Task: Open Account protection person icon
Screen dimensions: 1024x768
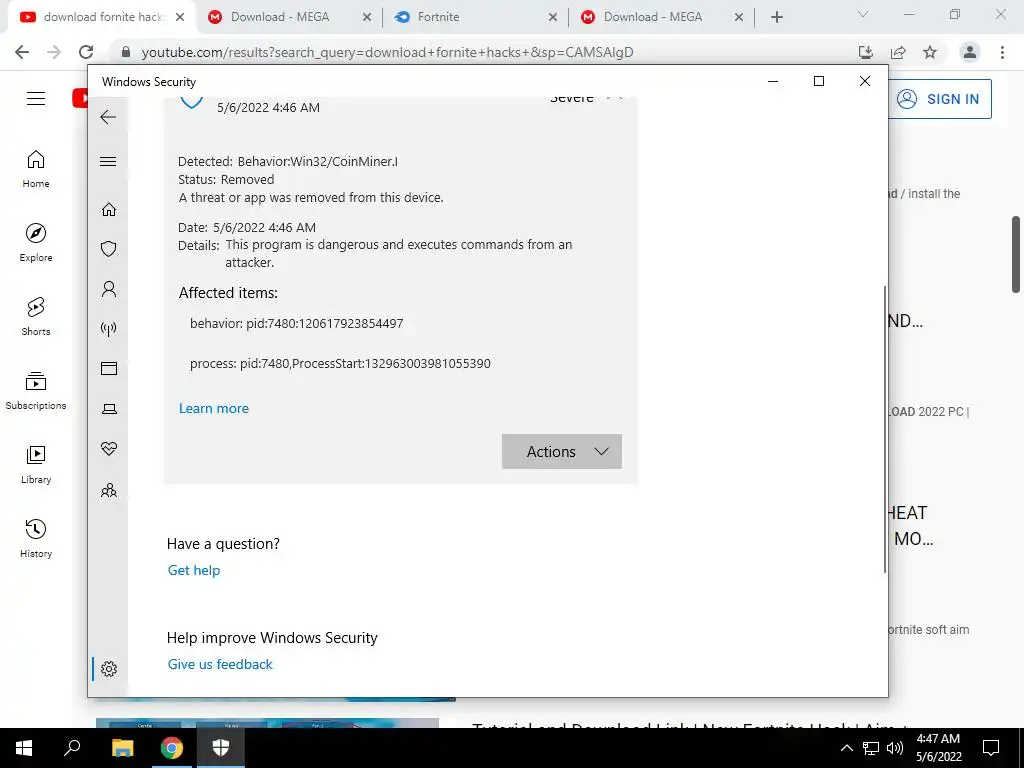Action: [x=108, y=289]
